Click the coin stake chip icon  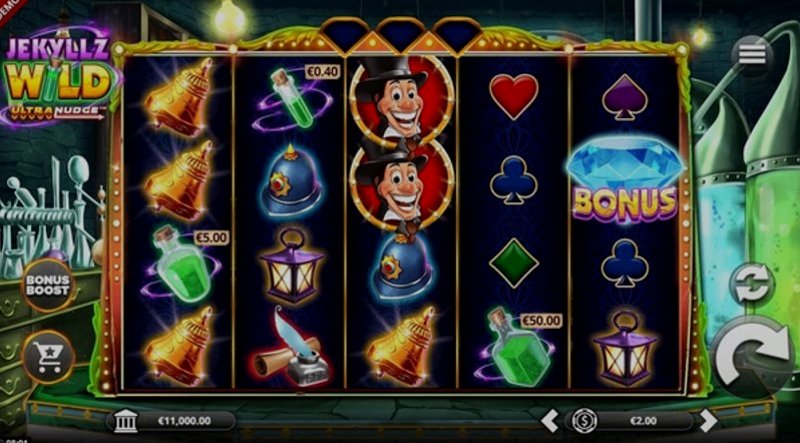pyautogui.click(x=584, y=421)
